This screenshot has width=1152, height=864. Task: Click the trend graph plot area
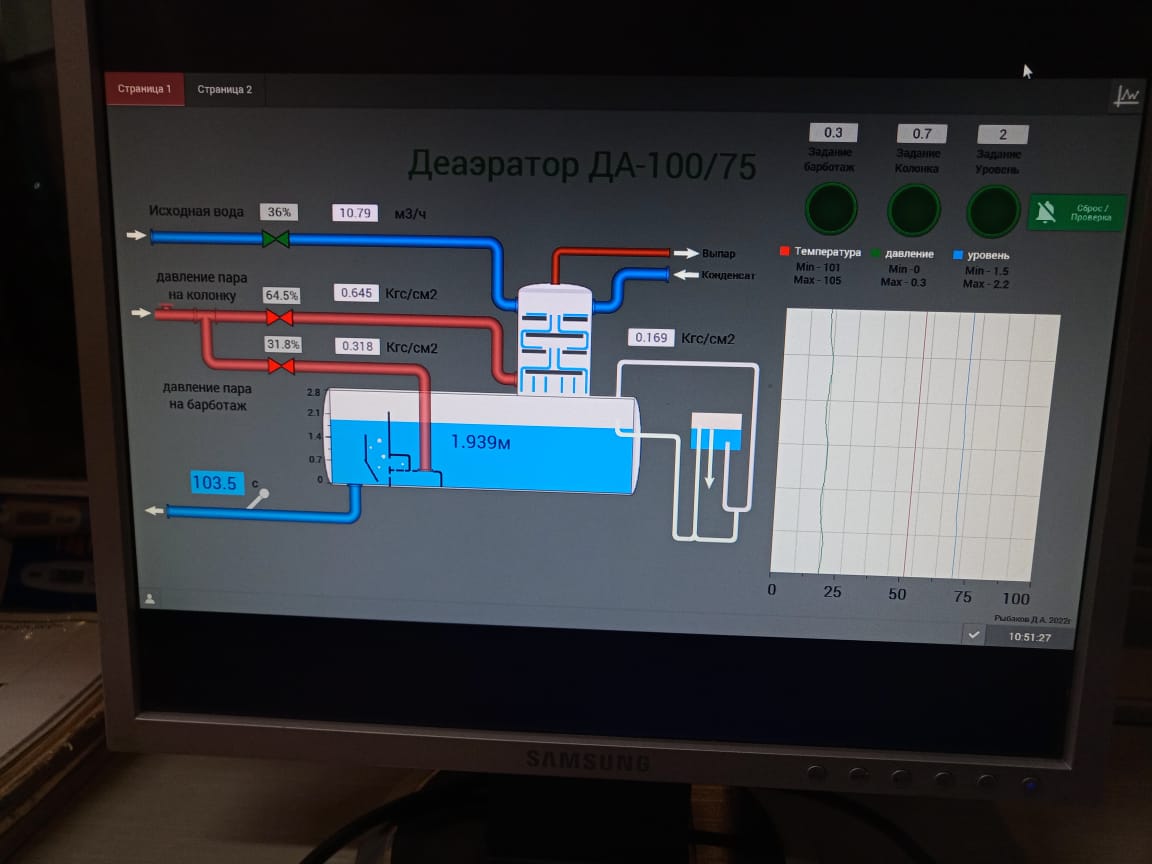point(915,443)
